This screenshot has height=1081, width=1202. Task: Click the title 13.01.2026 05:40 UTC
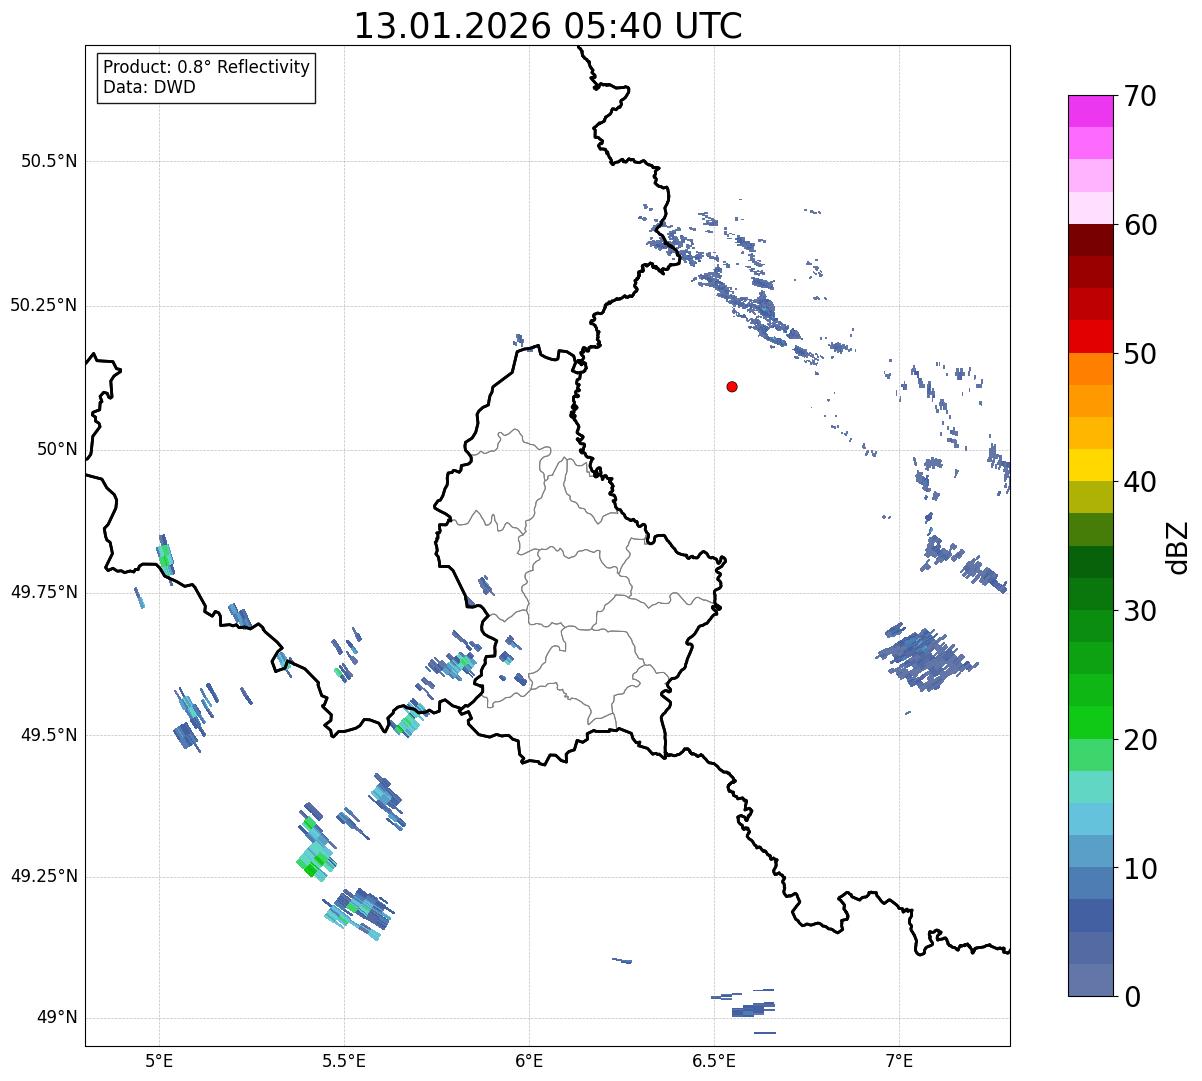click(548, 26)
